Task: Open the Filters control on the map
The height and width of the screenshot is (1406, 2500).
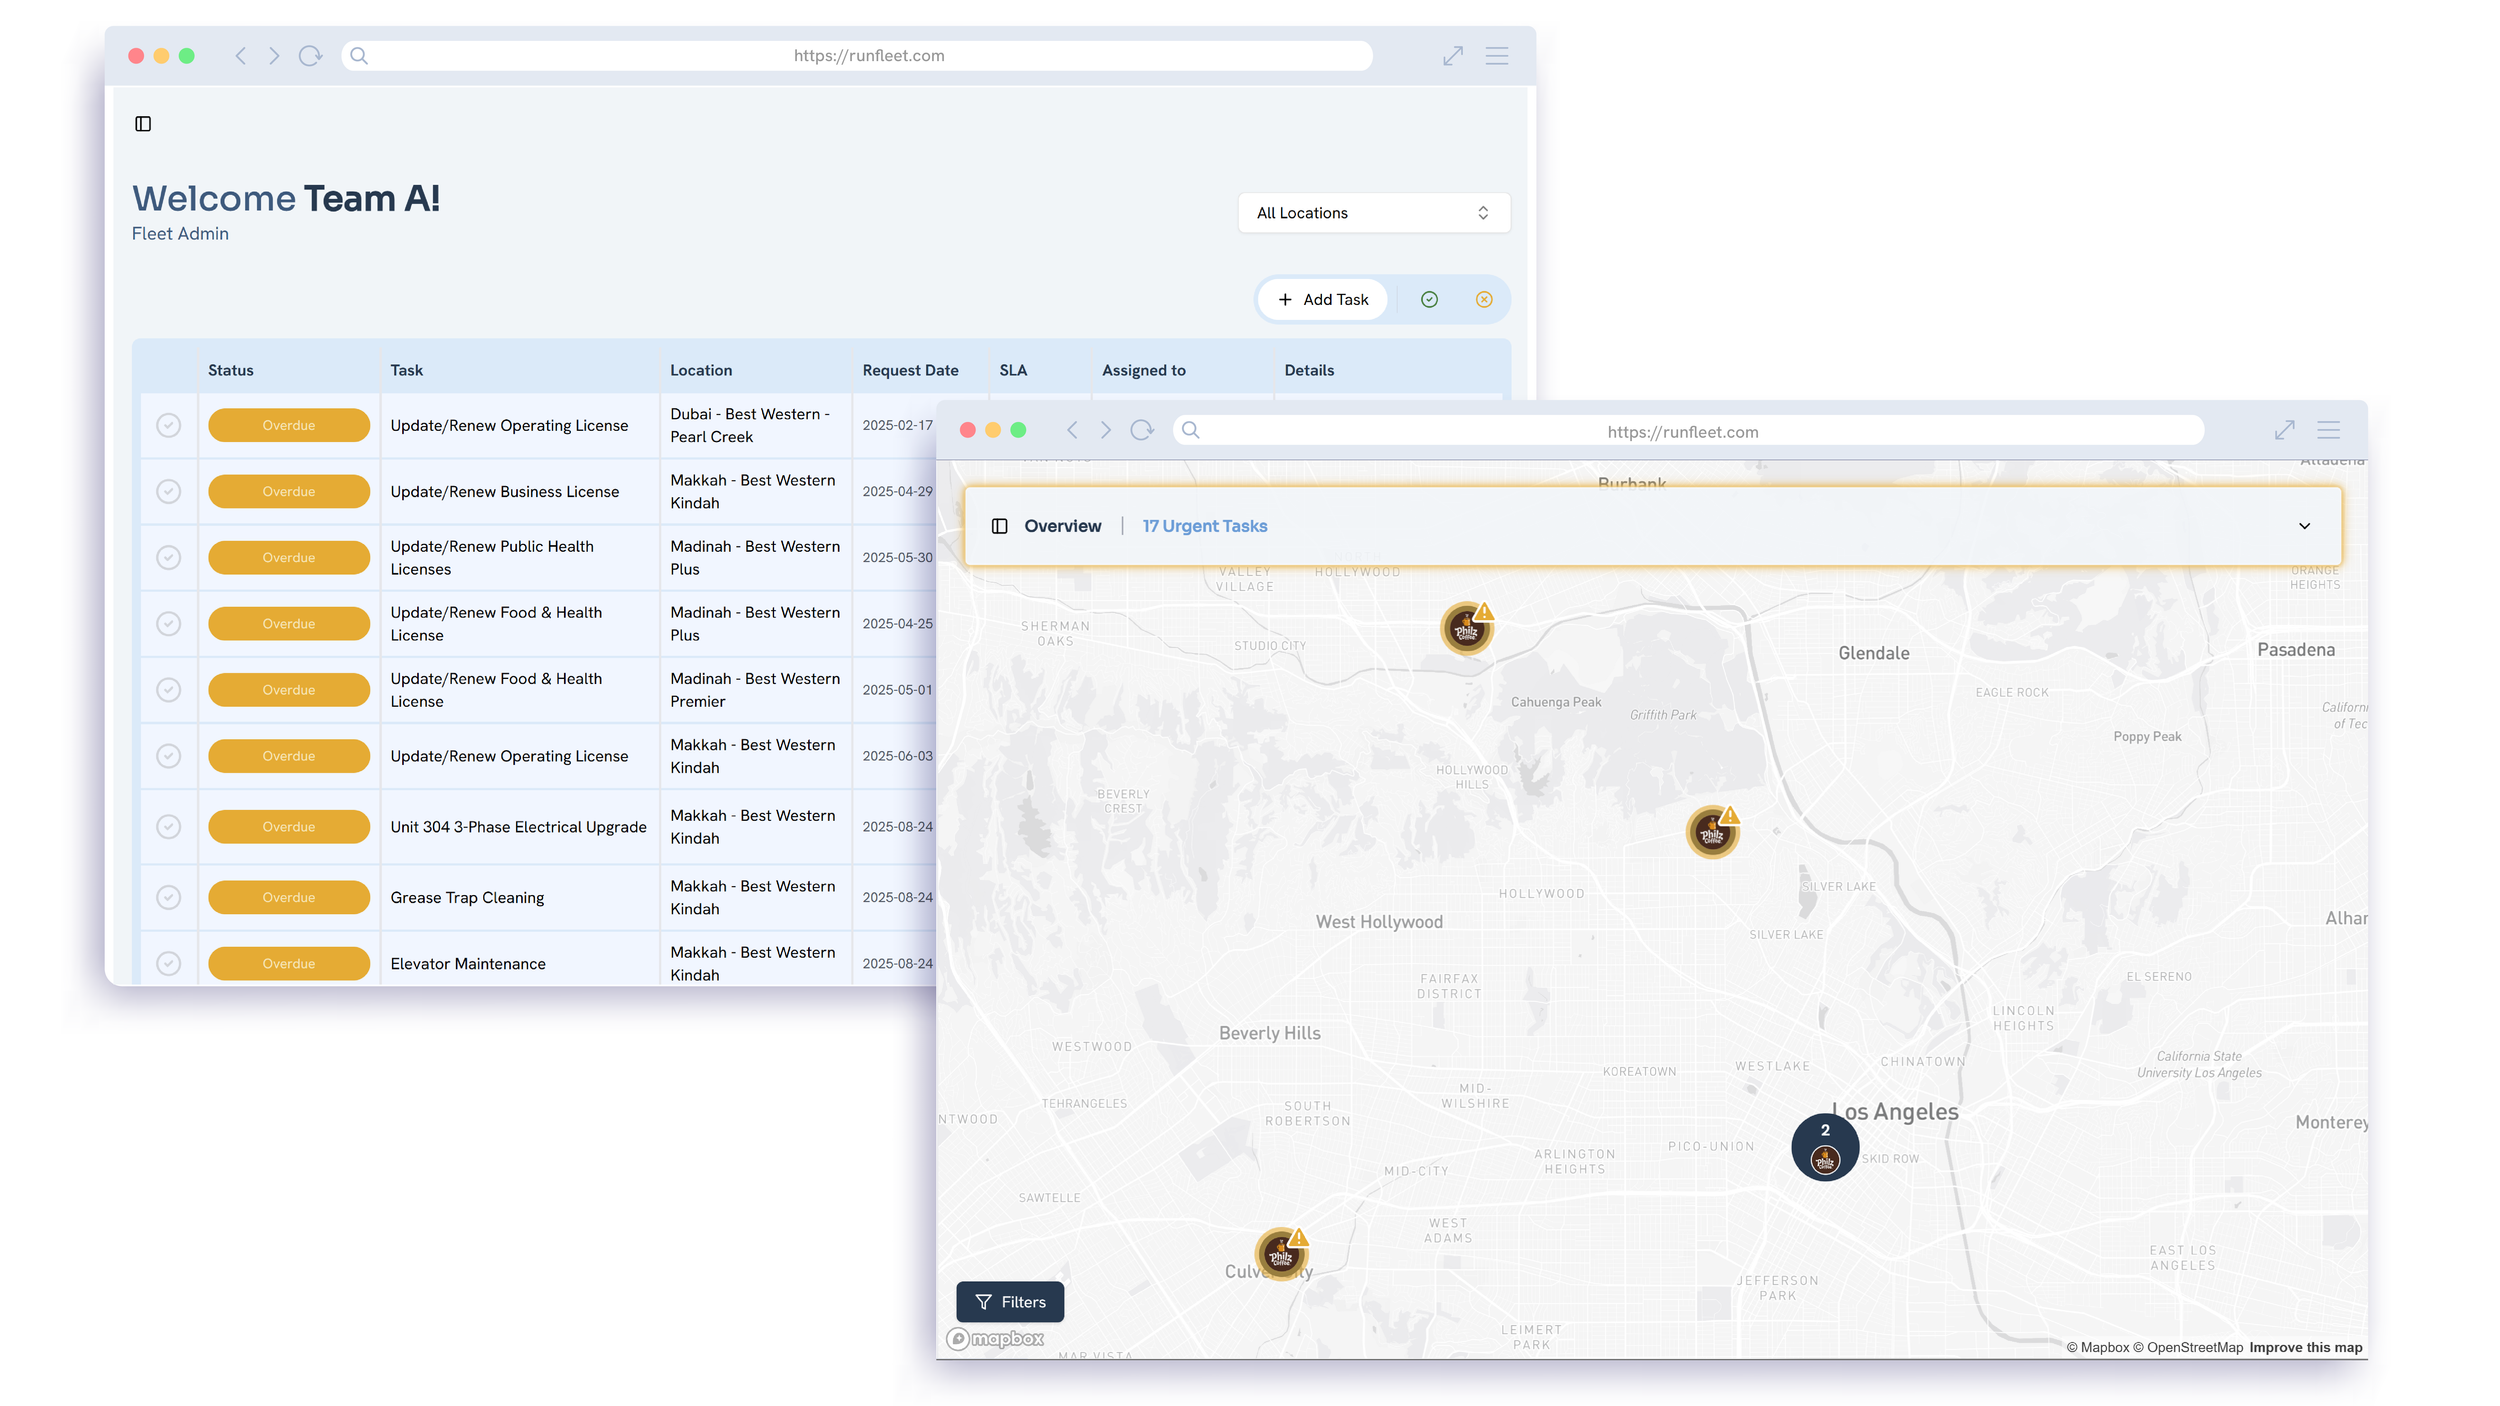Action: click(x=1009, y=1301)
